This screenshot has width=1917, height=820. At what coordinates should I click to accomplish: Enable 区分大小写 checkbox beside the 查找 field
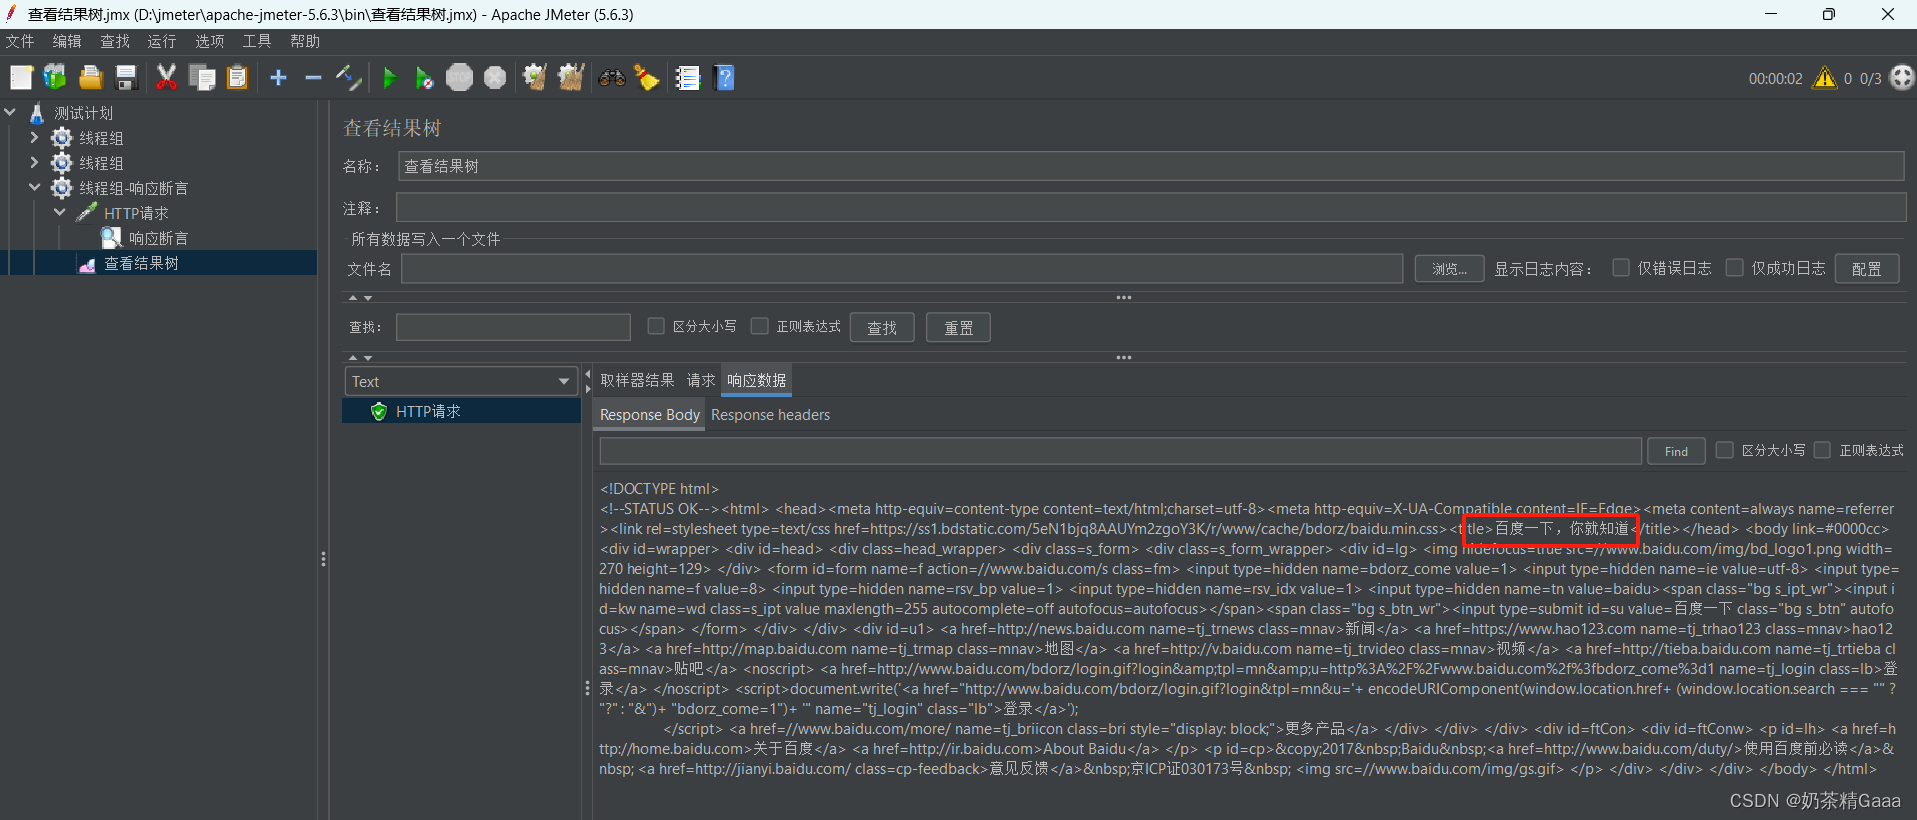[x=656, y=326]
